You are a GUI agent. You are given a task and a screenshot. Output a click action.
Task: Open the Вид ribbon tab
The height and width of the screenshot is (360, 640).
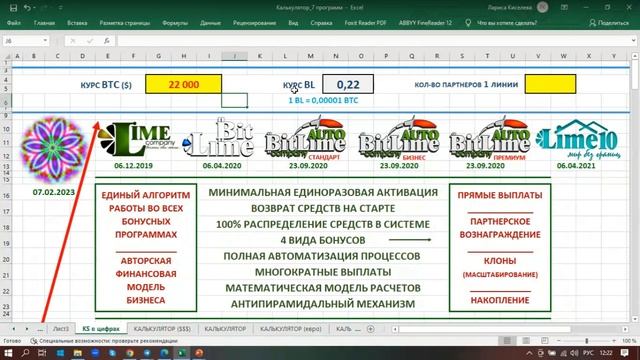click(x=293, y=23)
